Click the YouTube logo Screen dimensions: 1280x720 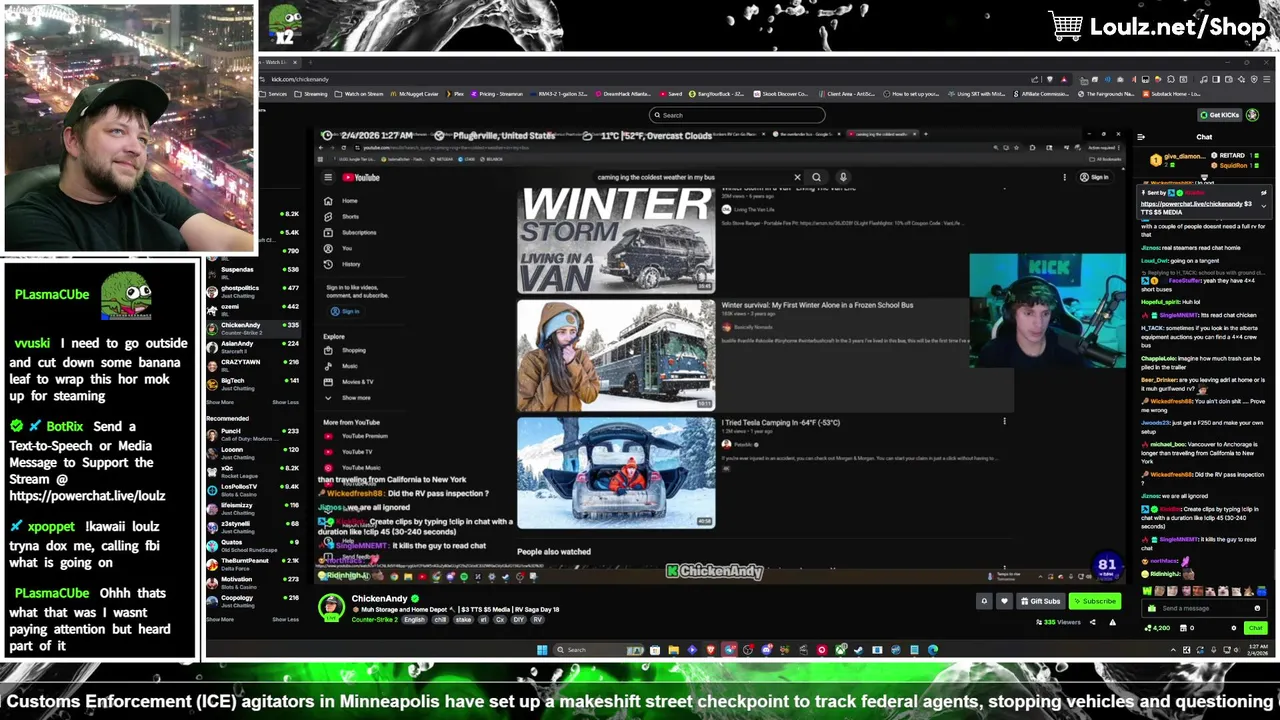click(x=362, y=178)
